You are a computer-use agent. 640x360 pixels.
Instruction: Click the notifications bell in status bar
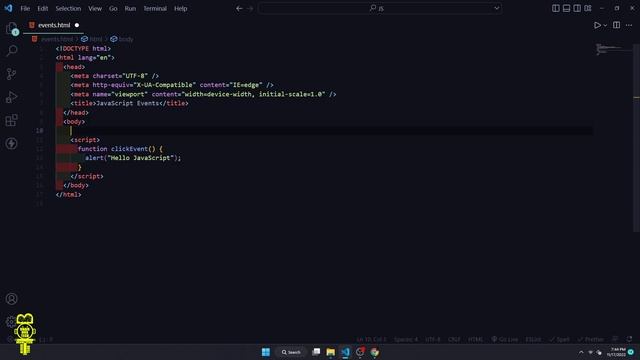click(629, 339)
